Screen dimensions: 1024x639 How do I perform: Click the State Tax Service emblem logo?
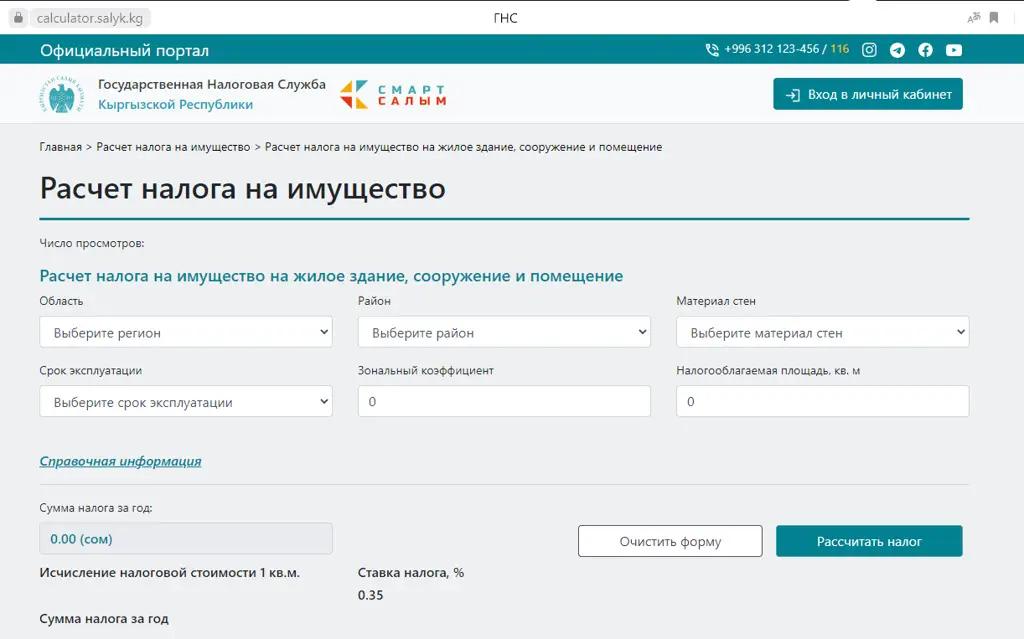point(58,93)
